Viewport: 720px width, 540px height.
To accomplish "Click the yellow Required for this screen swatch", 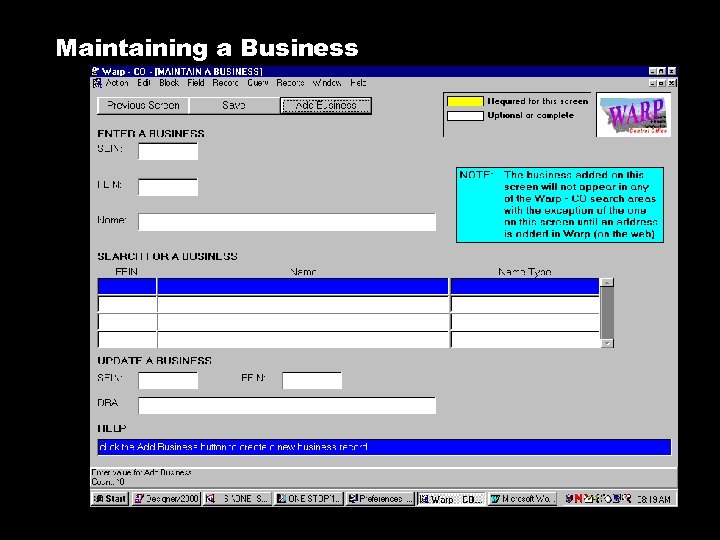I will pos(465,101).
